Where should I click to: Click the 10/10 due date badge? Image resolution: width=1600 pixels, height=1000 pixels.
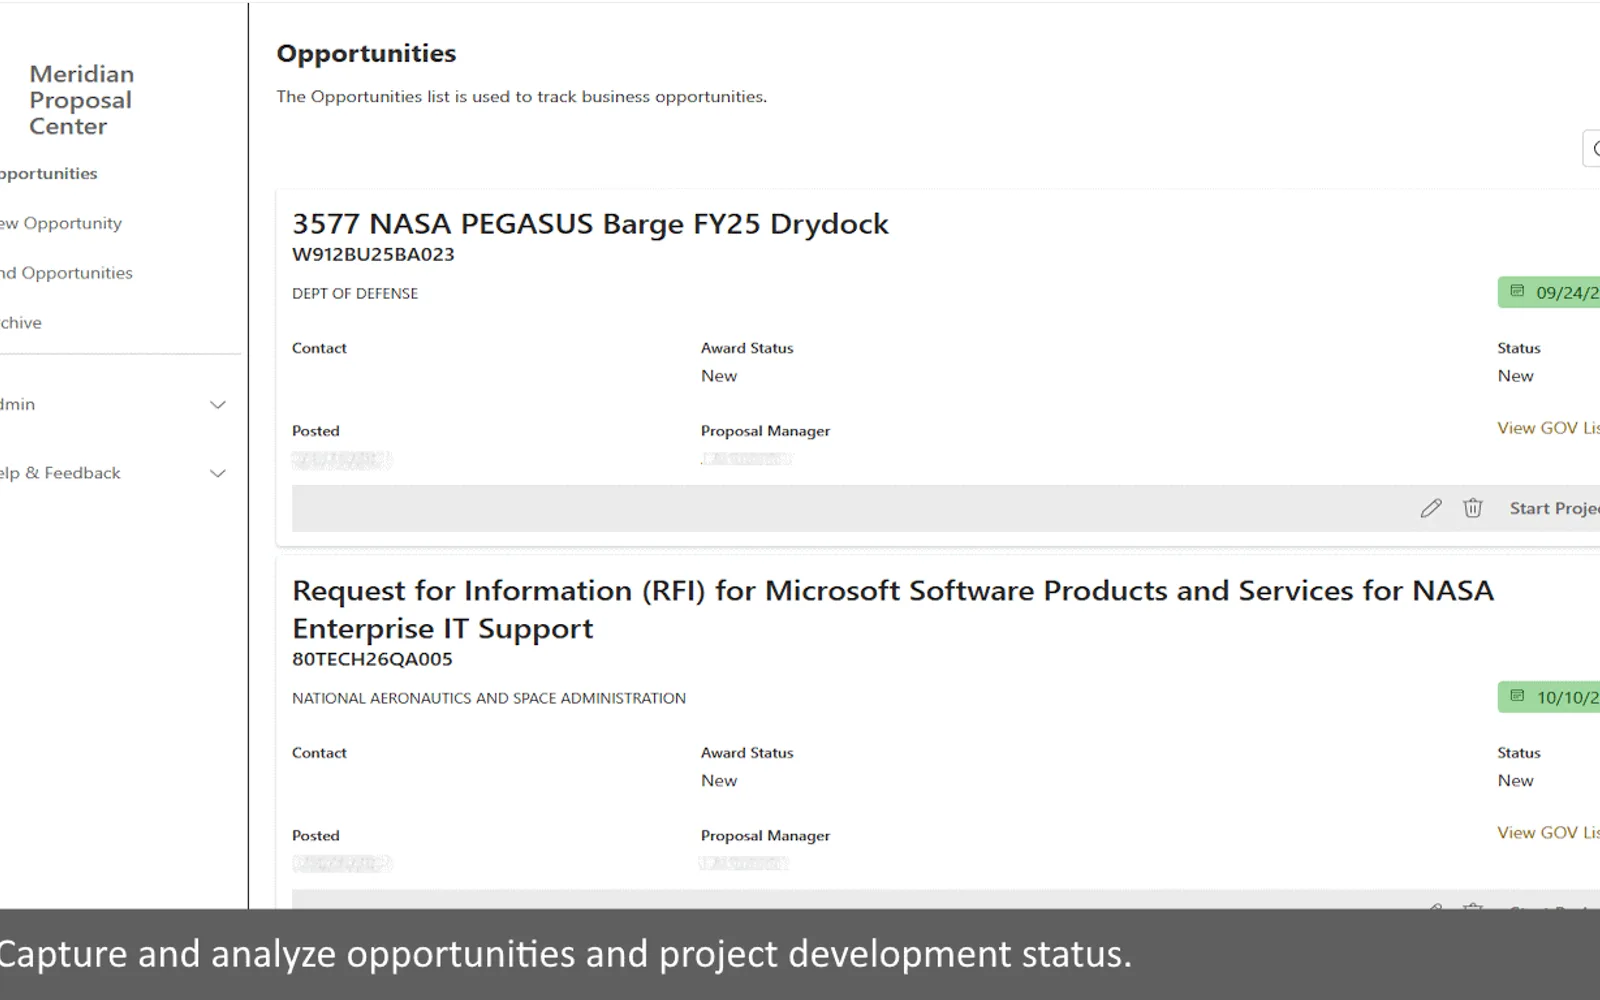tap(1549, 697)
